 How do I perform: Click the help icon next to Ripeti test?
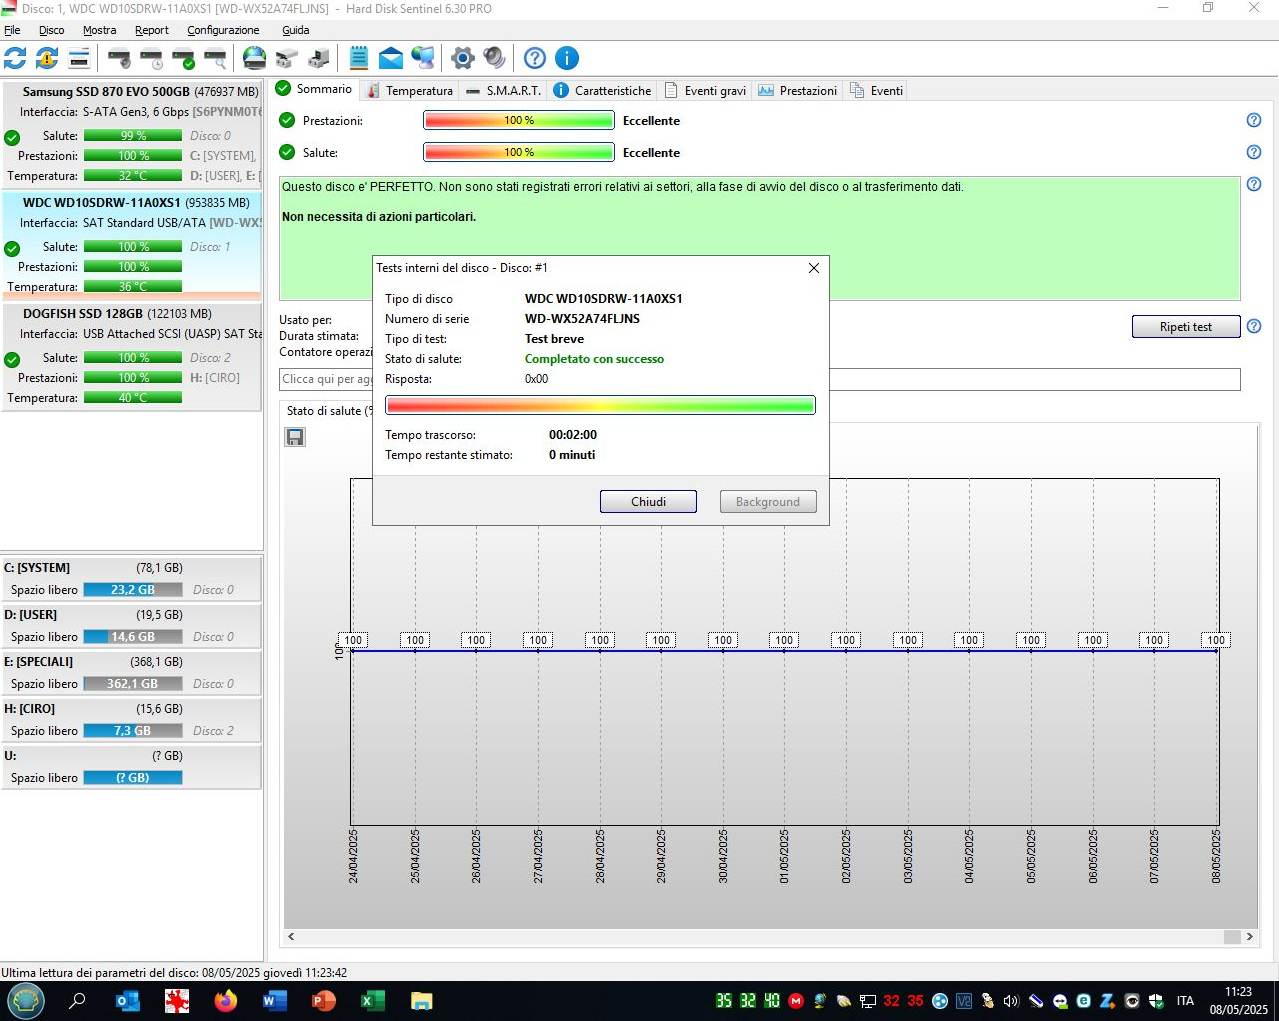click(1254, 326)
